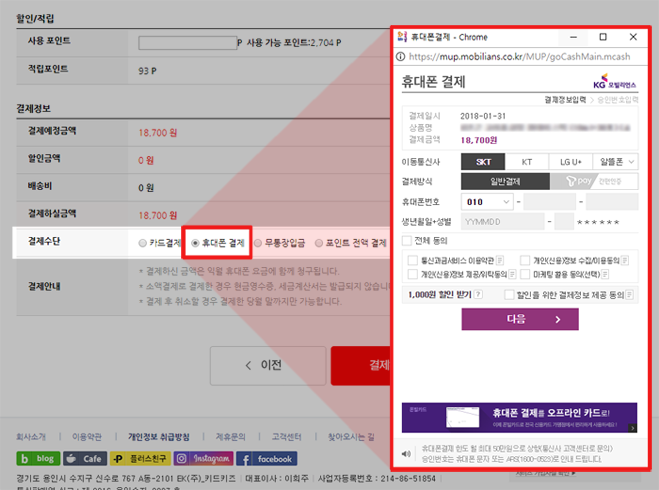
Task: Open the Instagram social button
Action: click(203, 458)
